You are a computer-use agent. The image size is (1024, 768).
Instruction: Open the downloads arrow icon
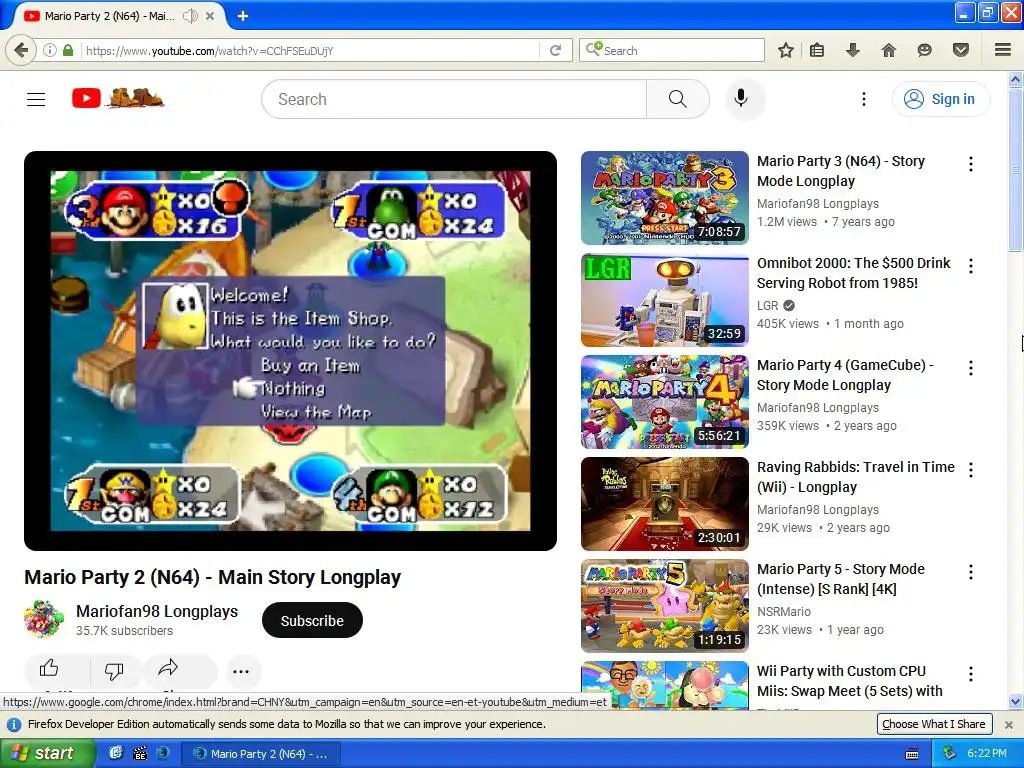pos(852,50)
